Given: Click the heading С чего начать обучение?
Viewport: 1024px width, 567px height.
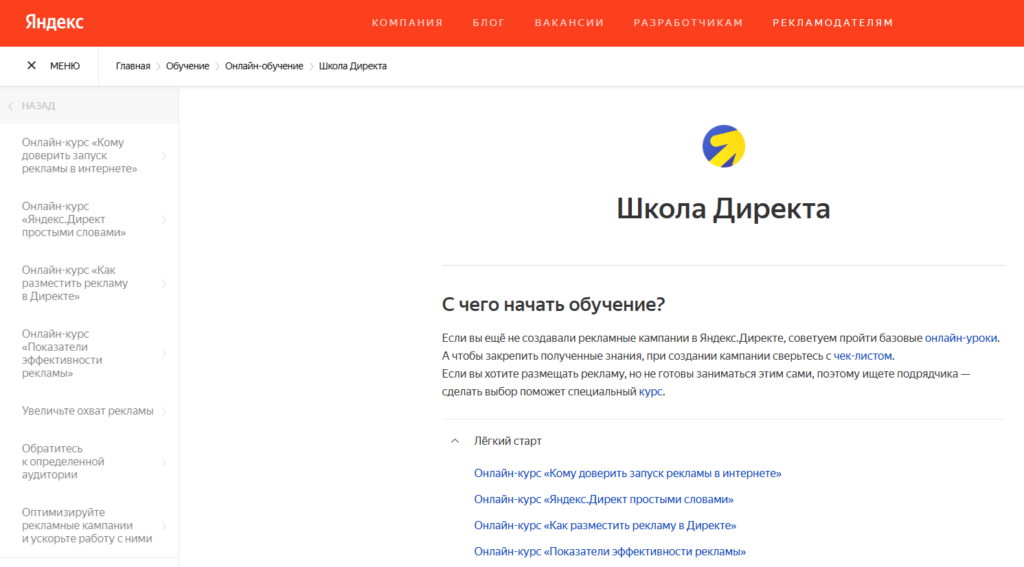Looking at the screenshot, I should click(x=553, y=304).
